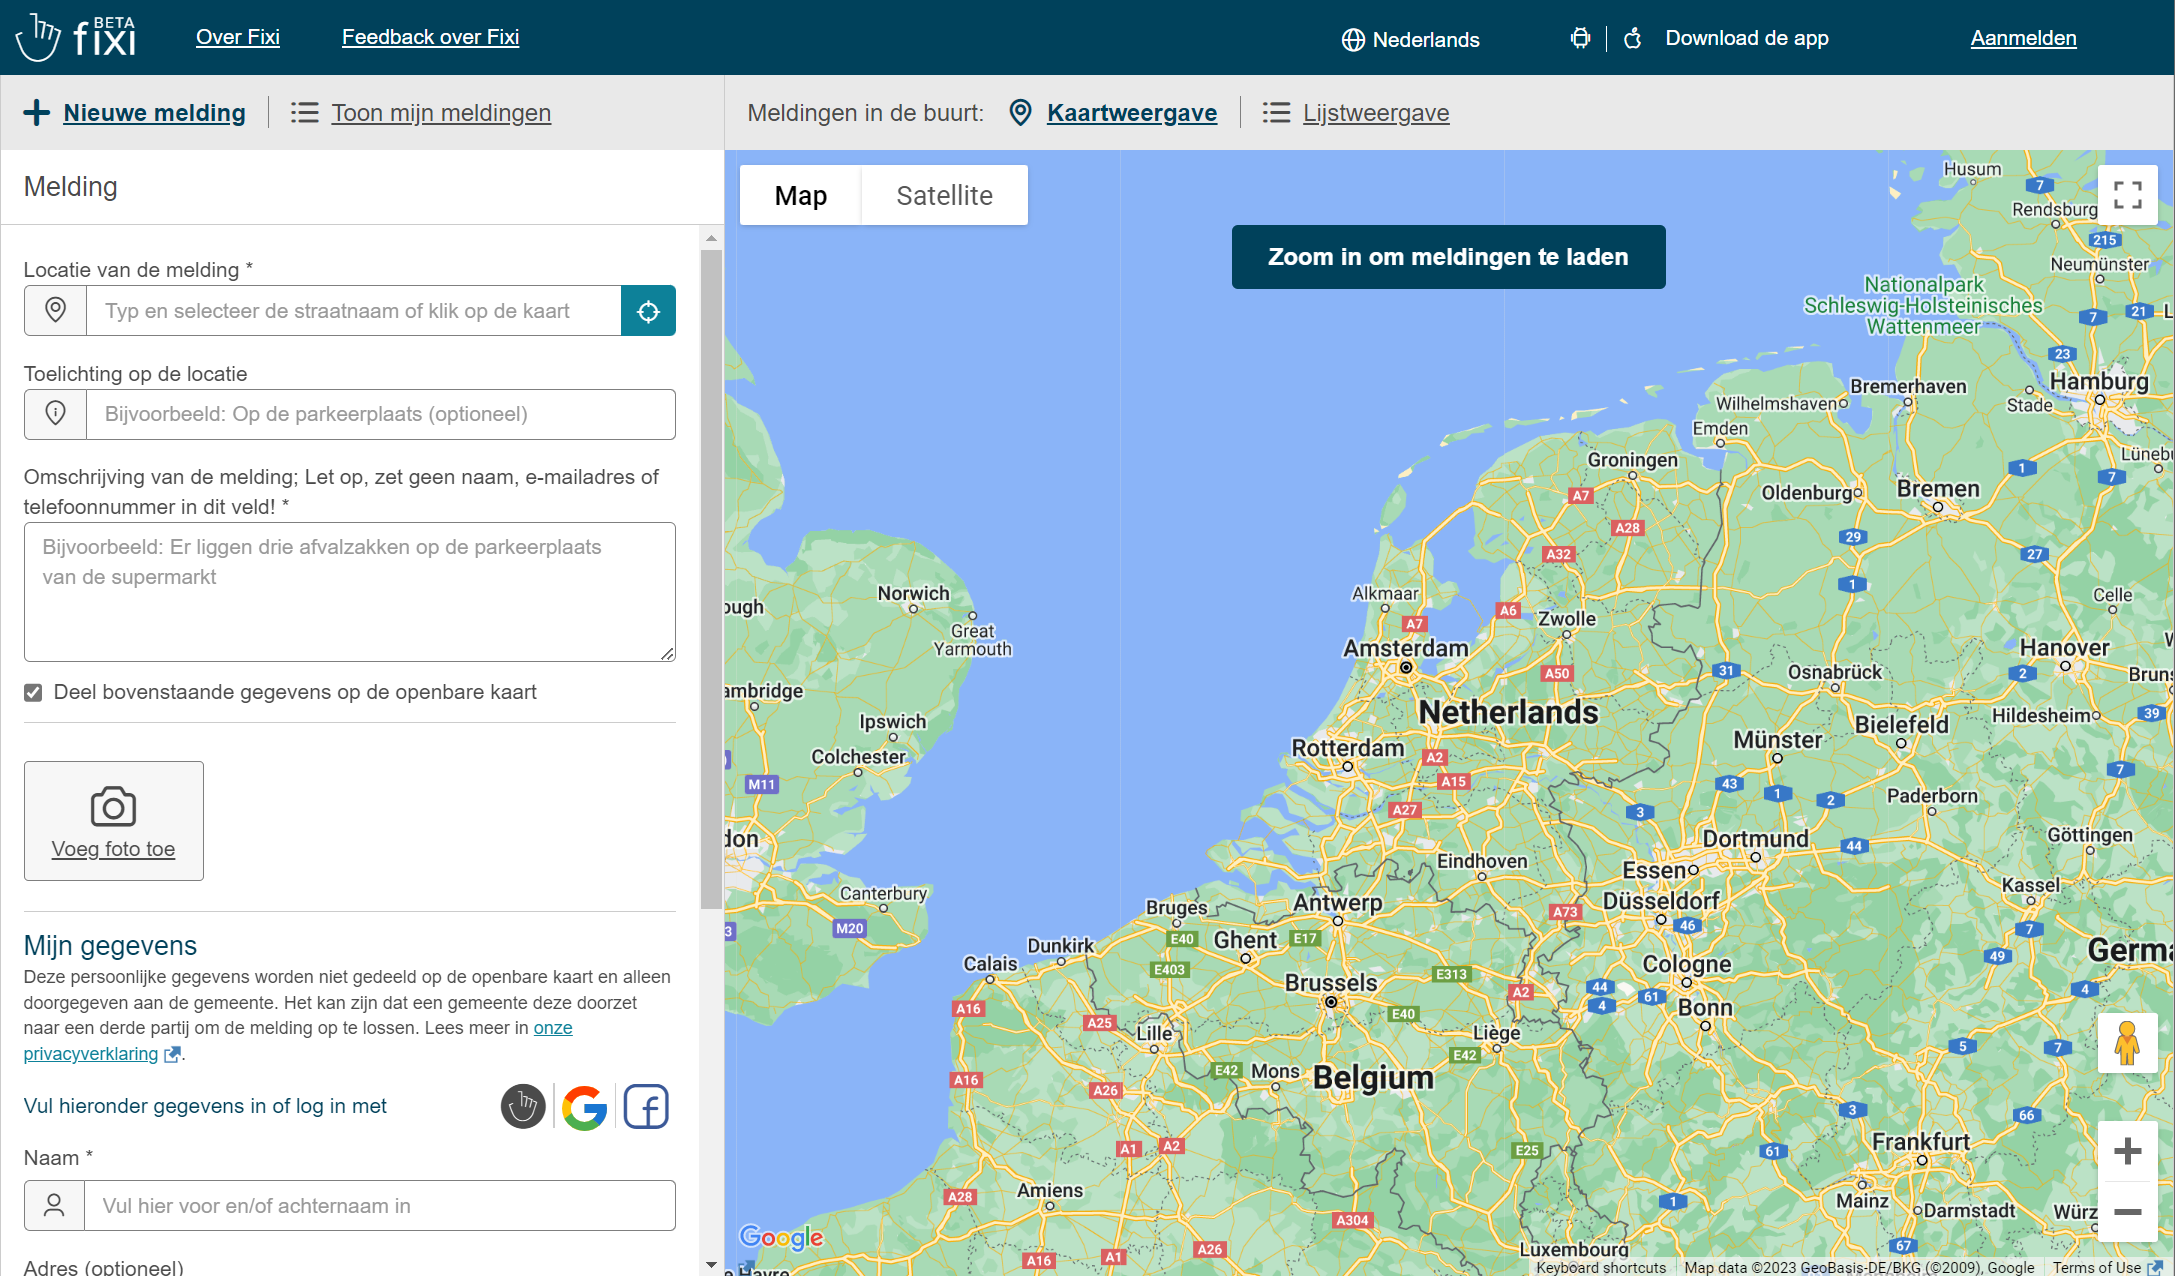The height and width of the screenshot is (1276, 2175).
Task: Click the zoom in button on map
Action: (2128, 1150)
